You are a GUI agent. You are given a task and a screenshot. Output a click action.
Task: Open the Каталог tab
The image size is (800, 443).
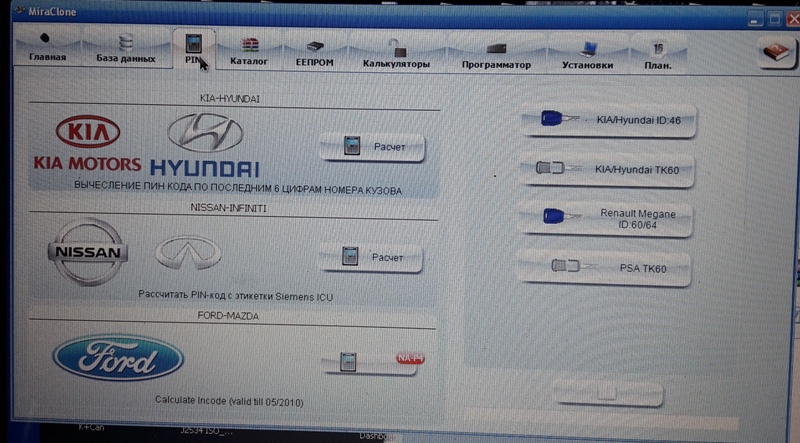(248, 51)
